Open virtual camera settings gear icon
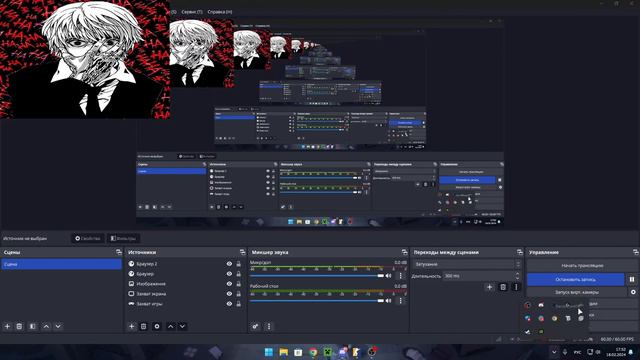The width and height of the screenshot is (640, 360). (x=633, y=292)
